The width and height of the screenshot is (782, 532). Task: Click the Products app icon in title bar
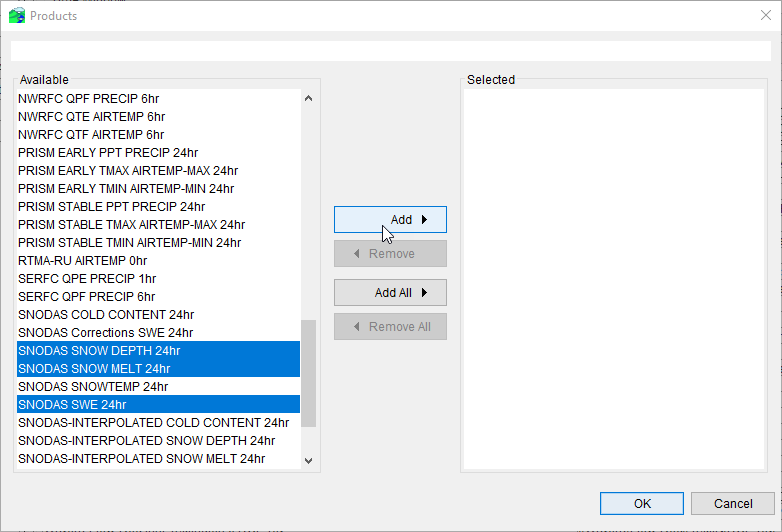click(17, 15)
